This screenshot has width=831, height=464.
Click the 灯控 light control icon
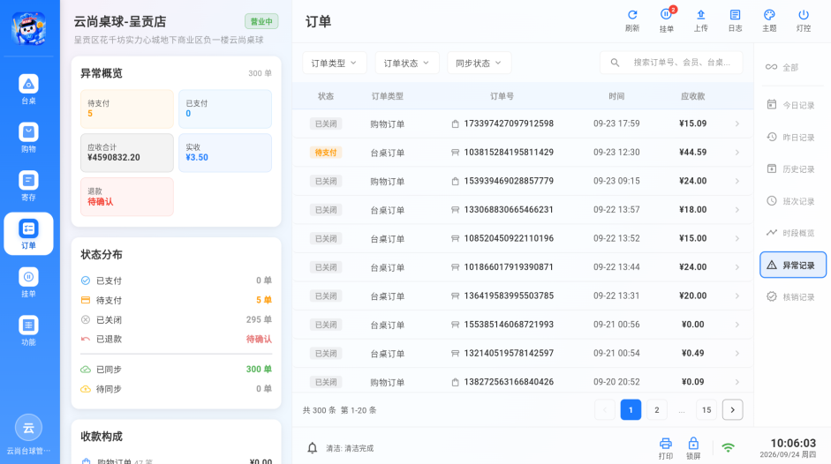click(x=803, y=21)
